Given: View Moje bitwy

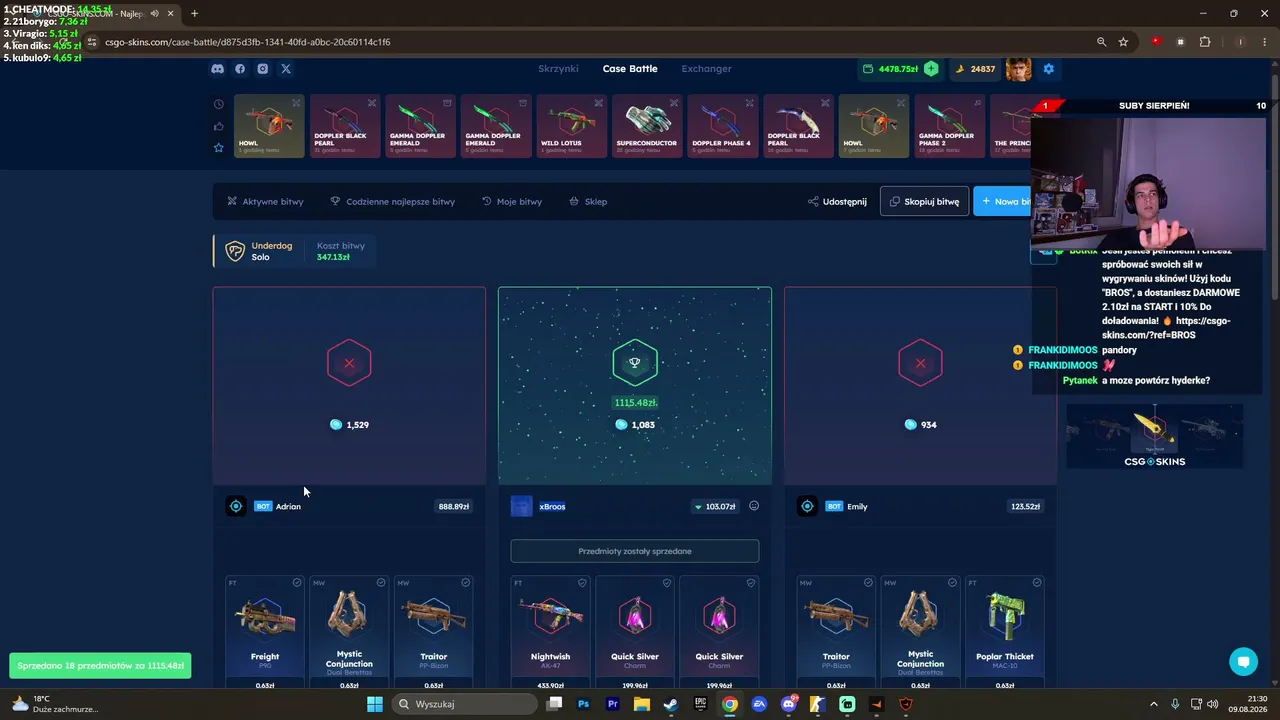Looking at the screenshot, I should 512,202.
